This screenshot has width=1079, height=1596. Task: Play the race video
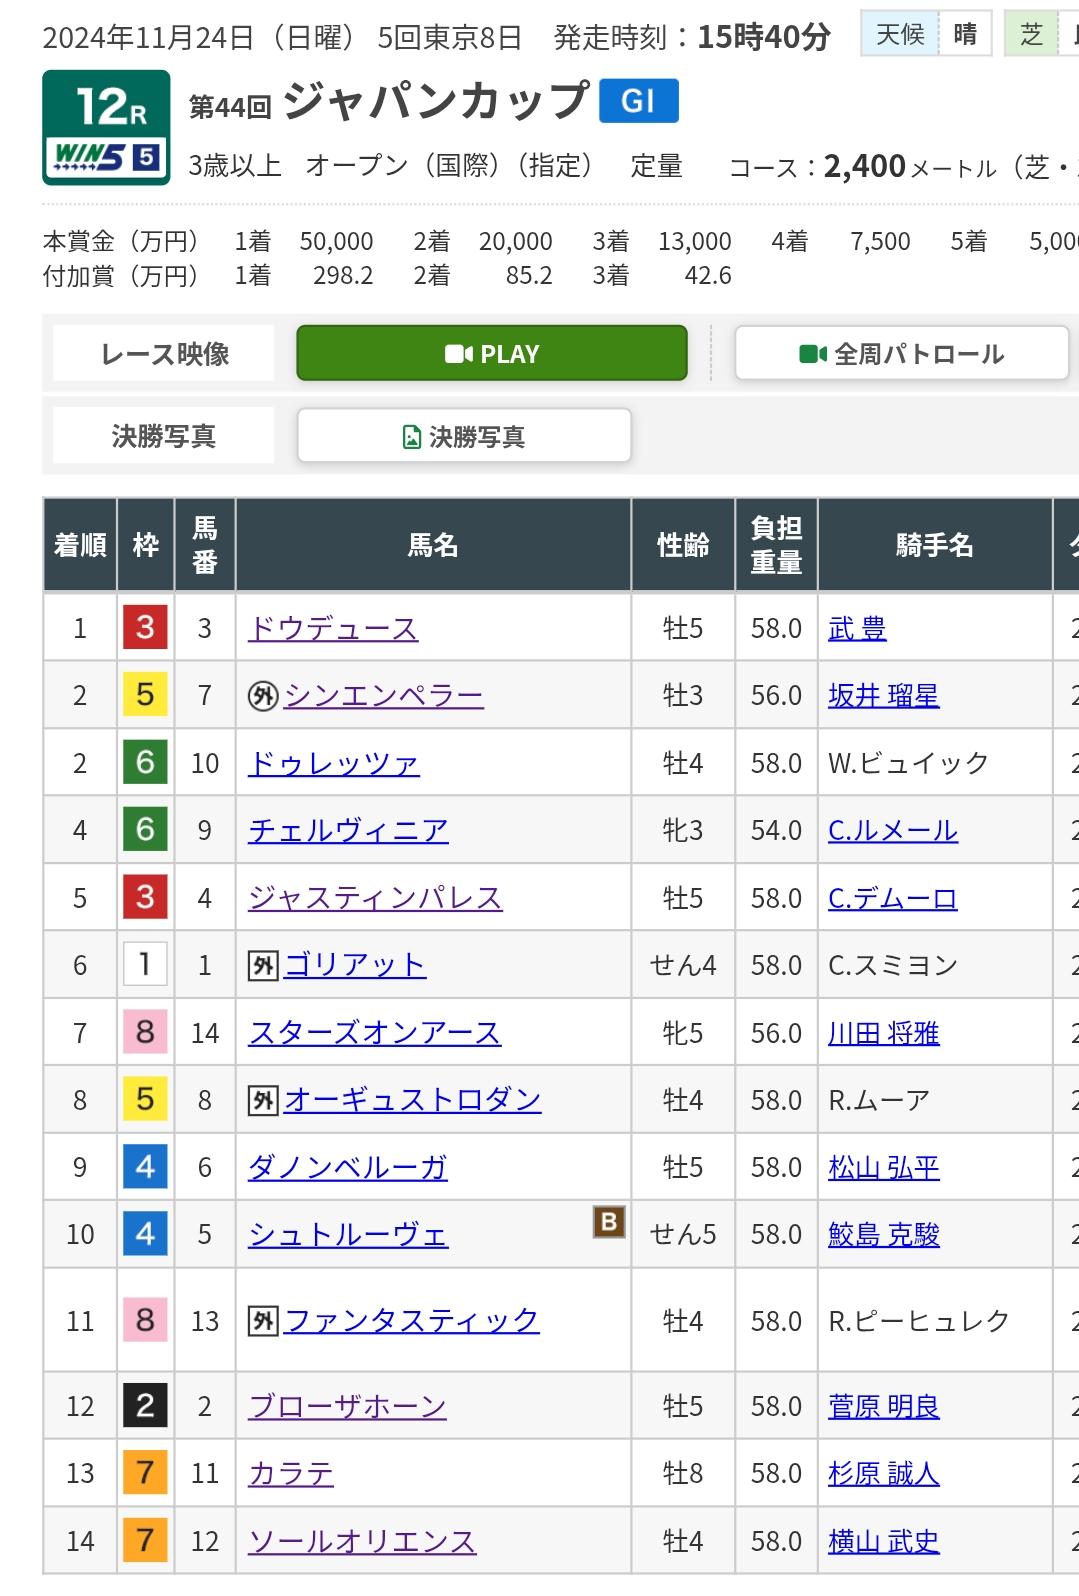click(x=491, y=354)
